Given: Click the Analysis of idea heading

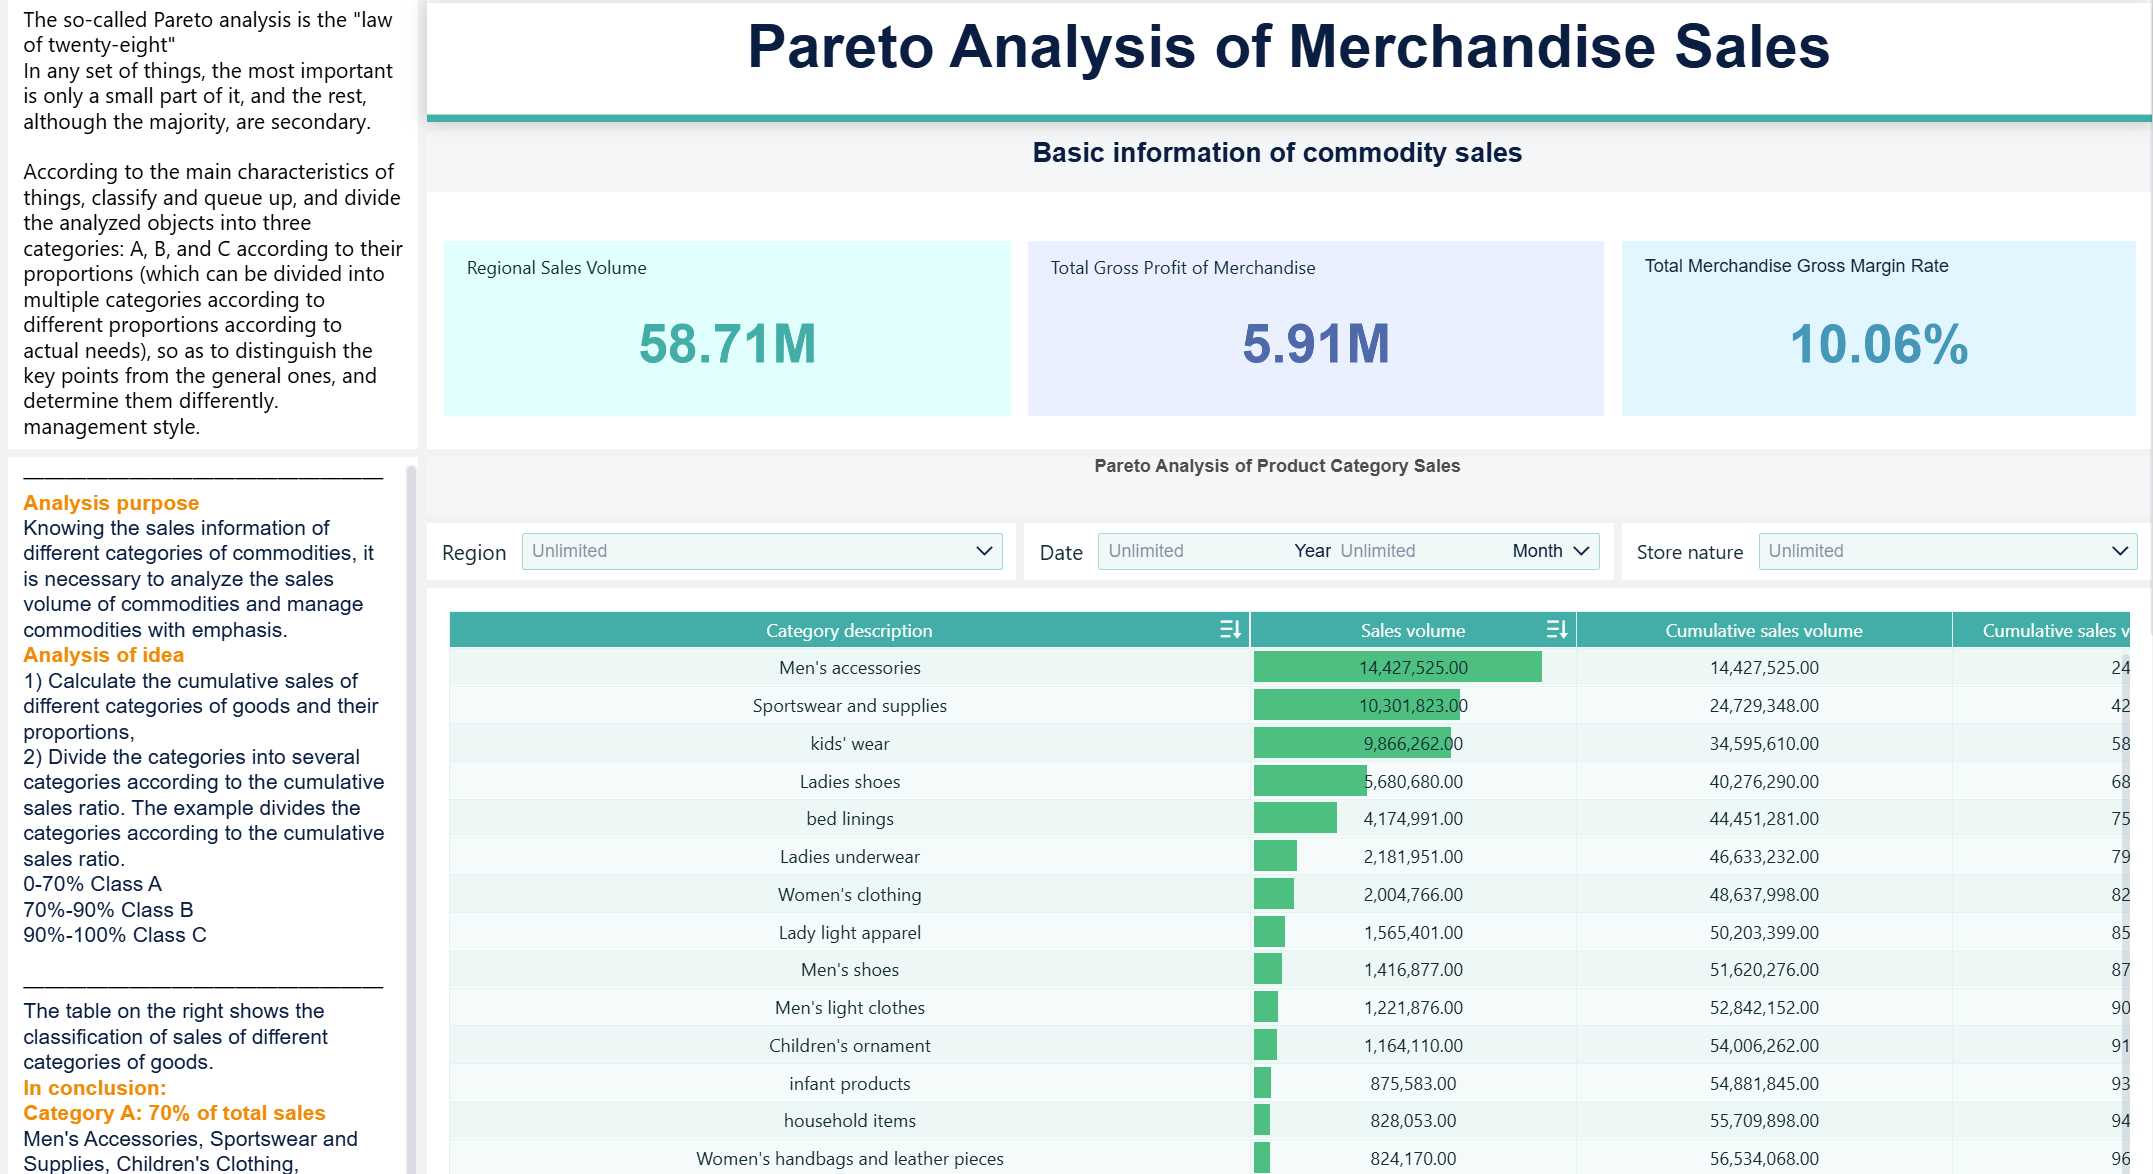Looking at the screenshot, I should click(103, 655).
